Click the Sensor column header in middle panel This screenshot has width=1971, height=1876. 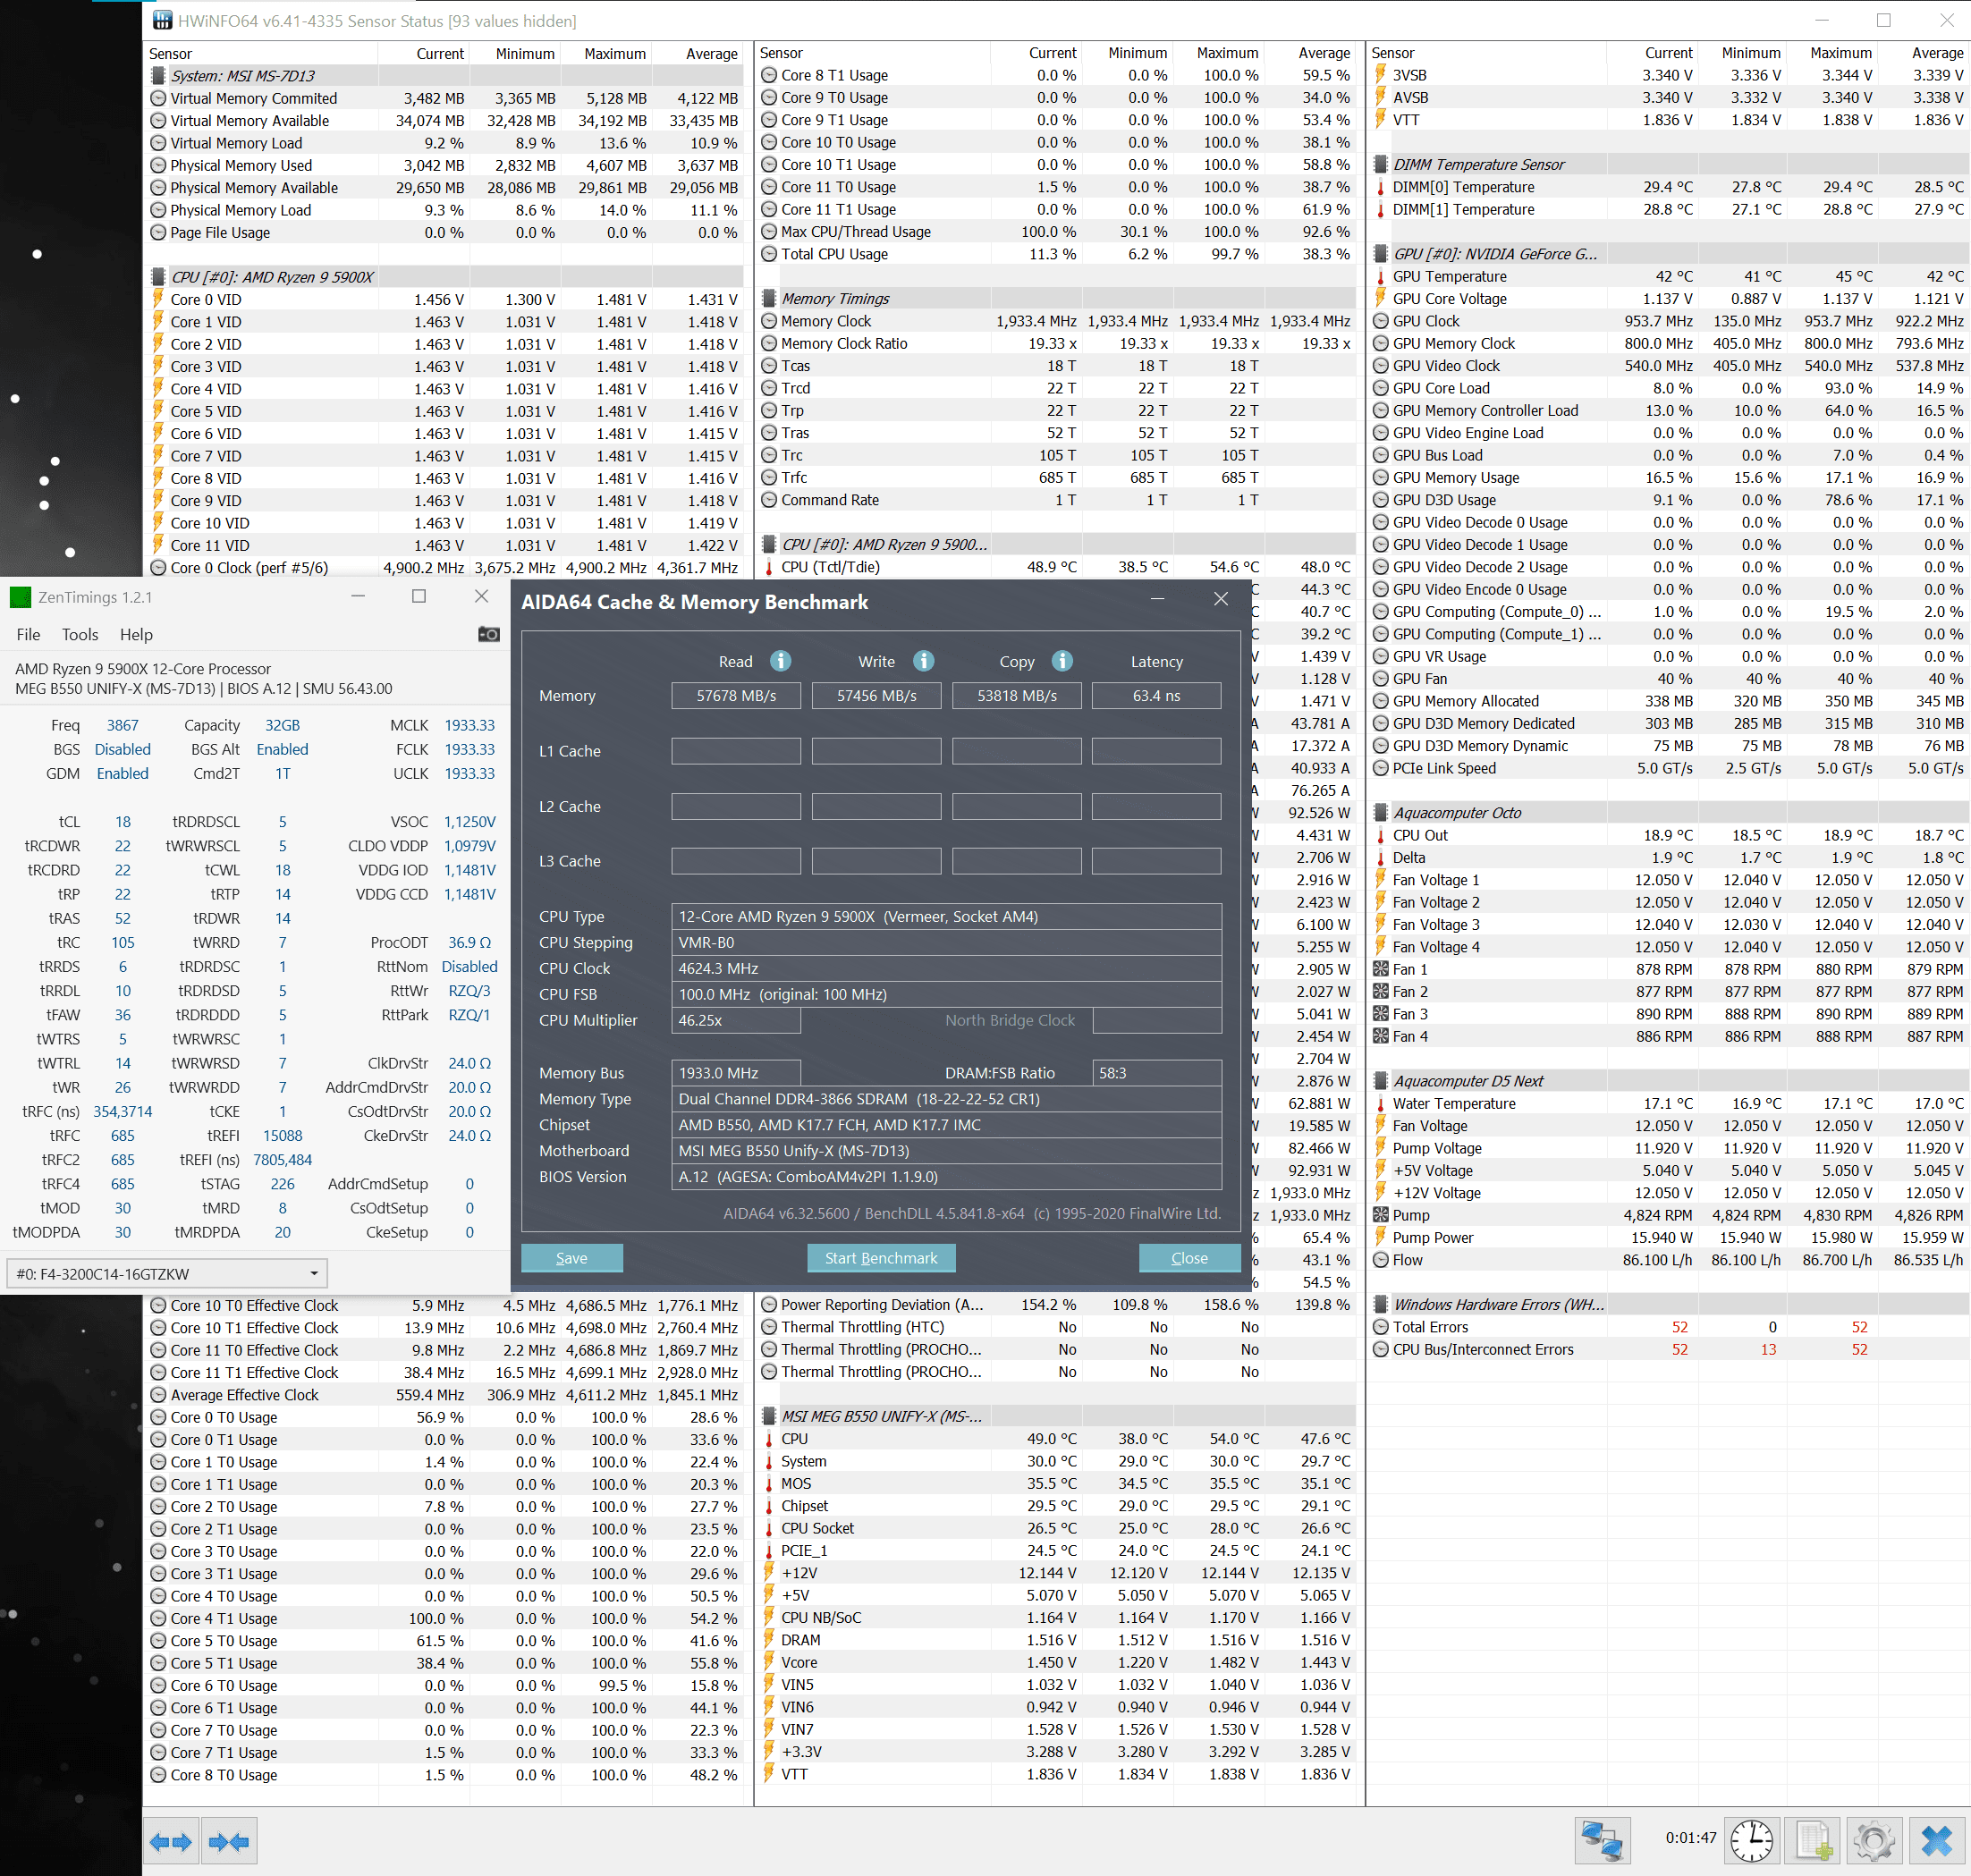coord(781,53)
